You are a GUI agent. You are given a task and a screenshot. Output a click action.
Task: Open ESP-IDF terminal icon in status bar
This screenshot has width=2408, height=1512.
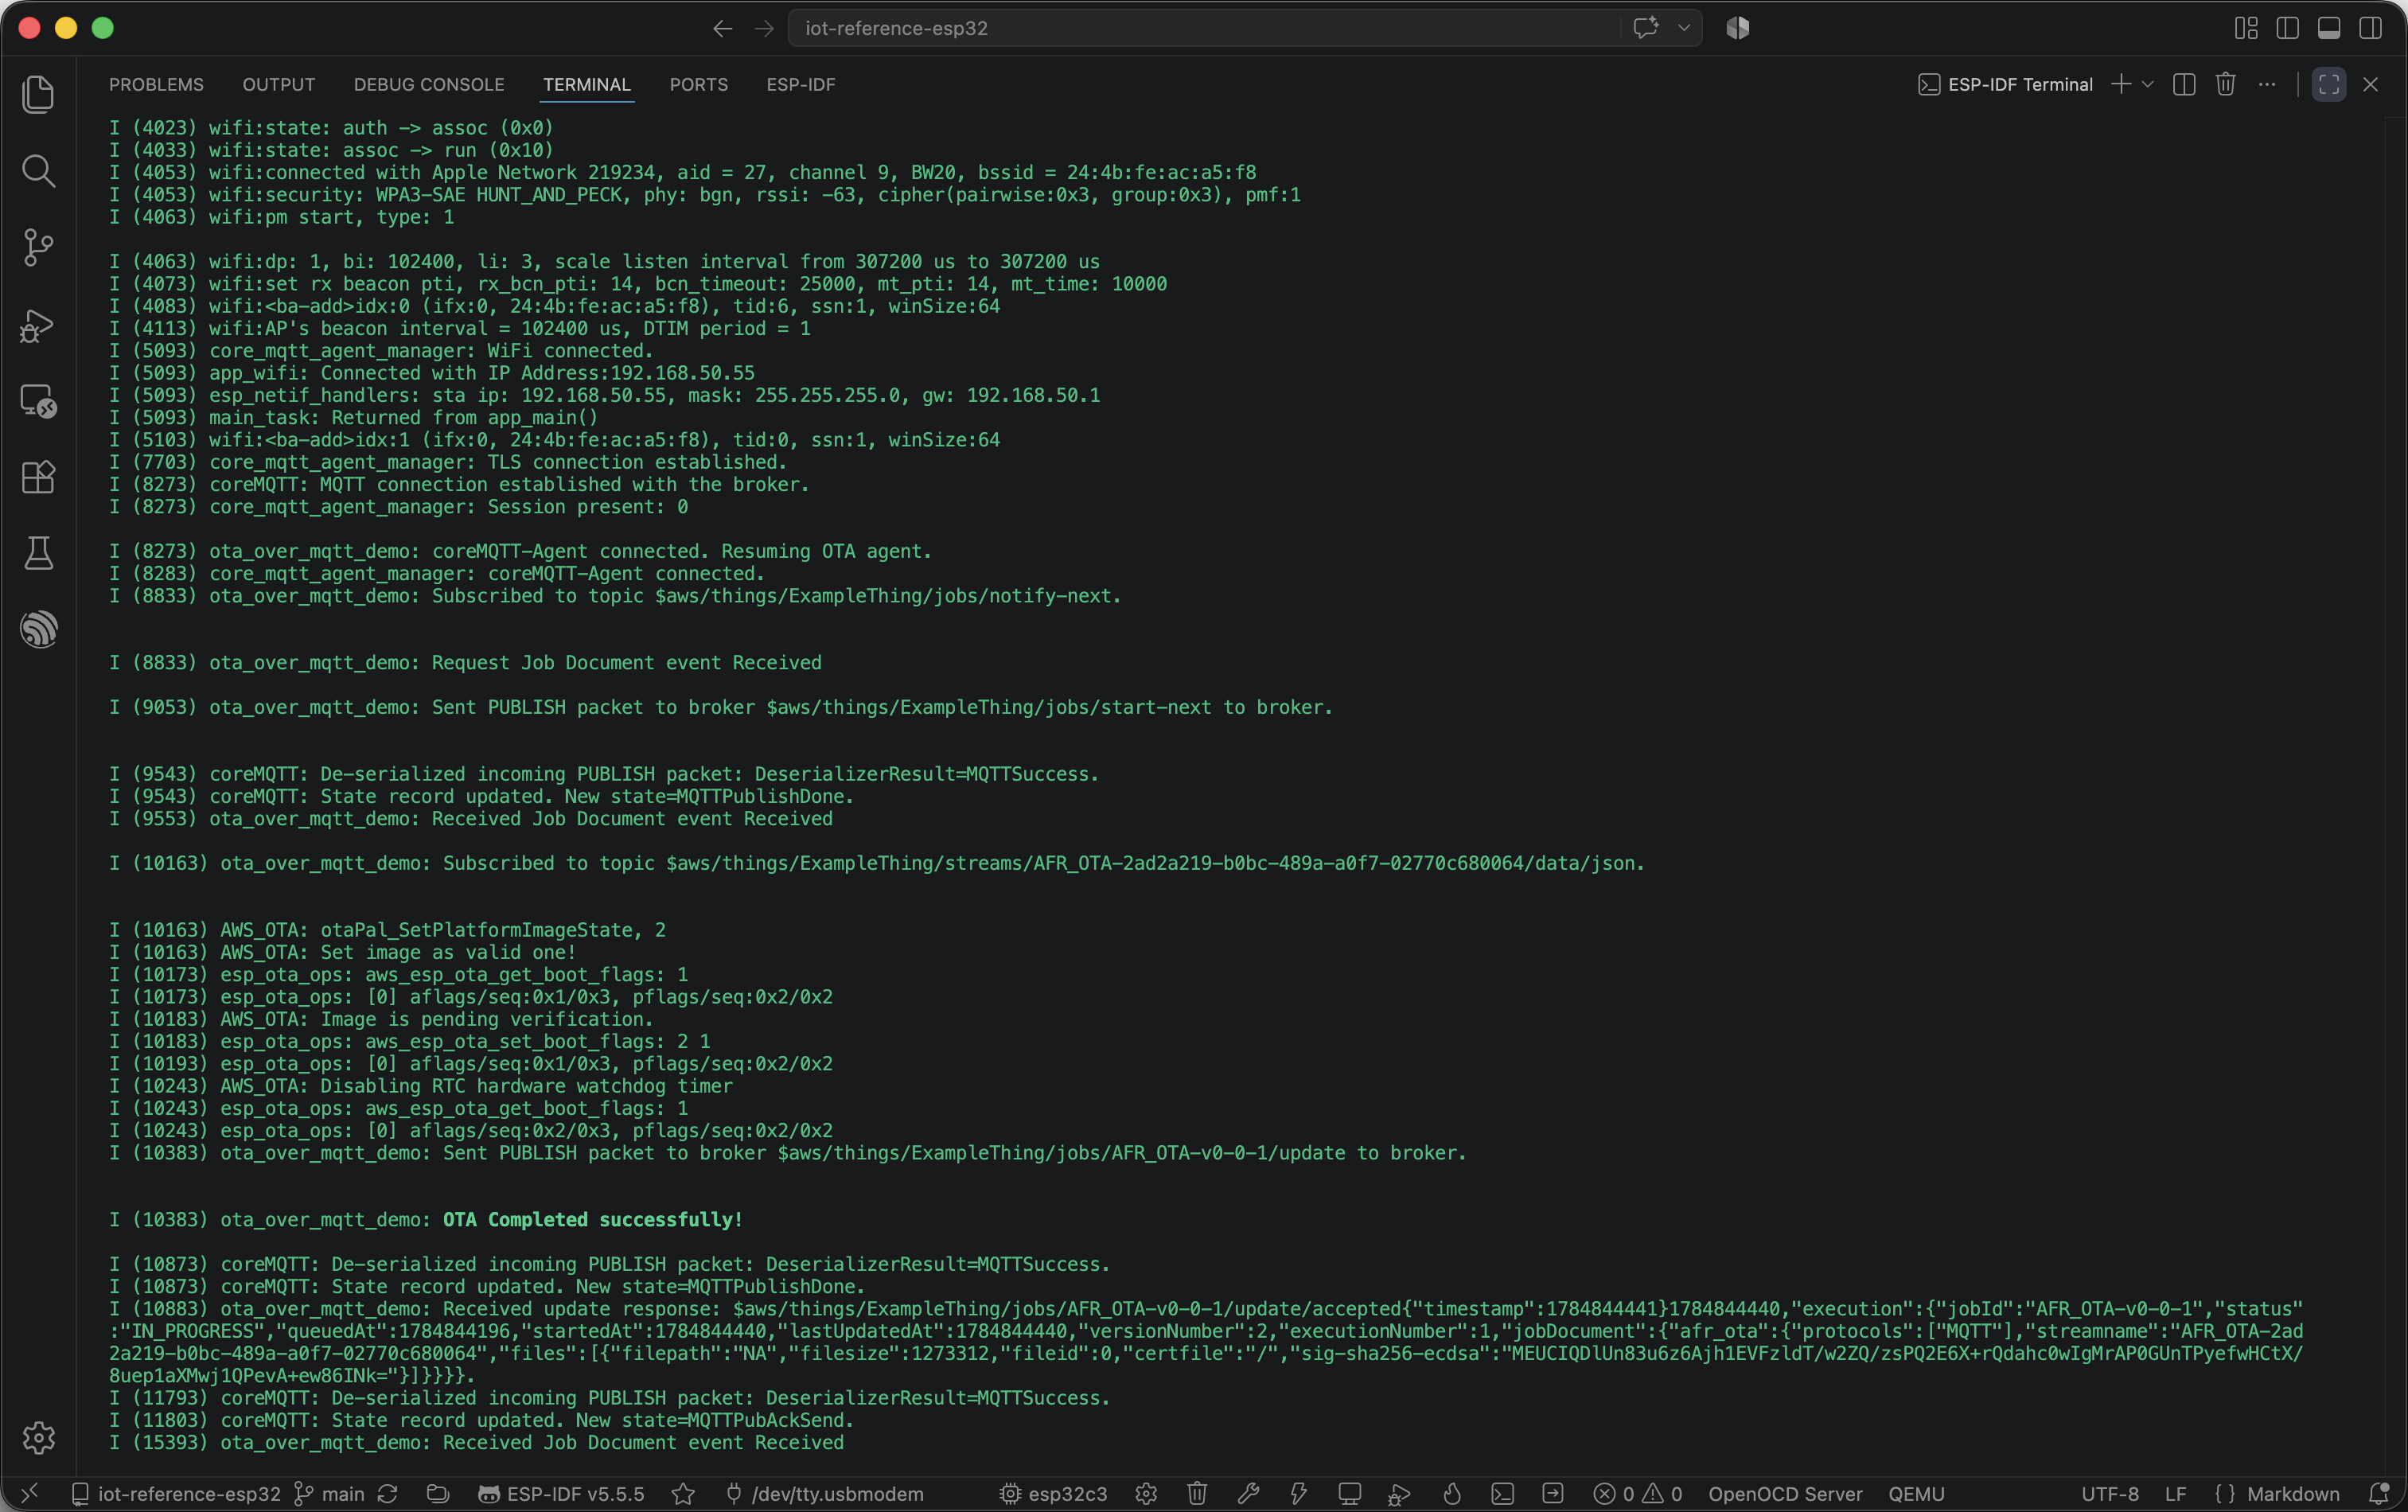(1502, 1494)
